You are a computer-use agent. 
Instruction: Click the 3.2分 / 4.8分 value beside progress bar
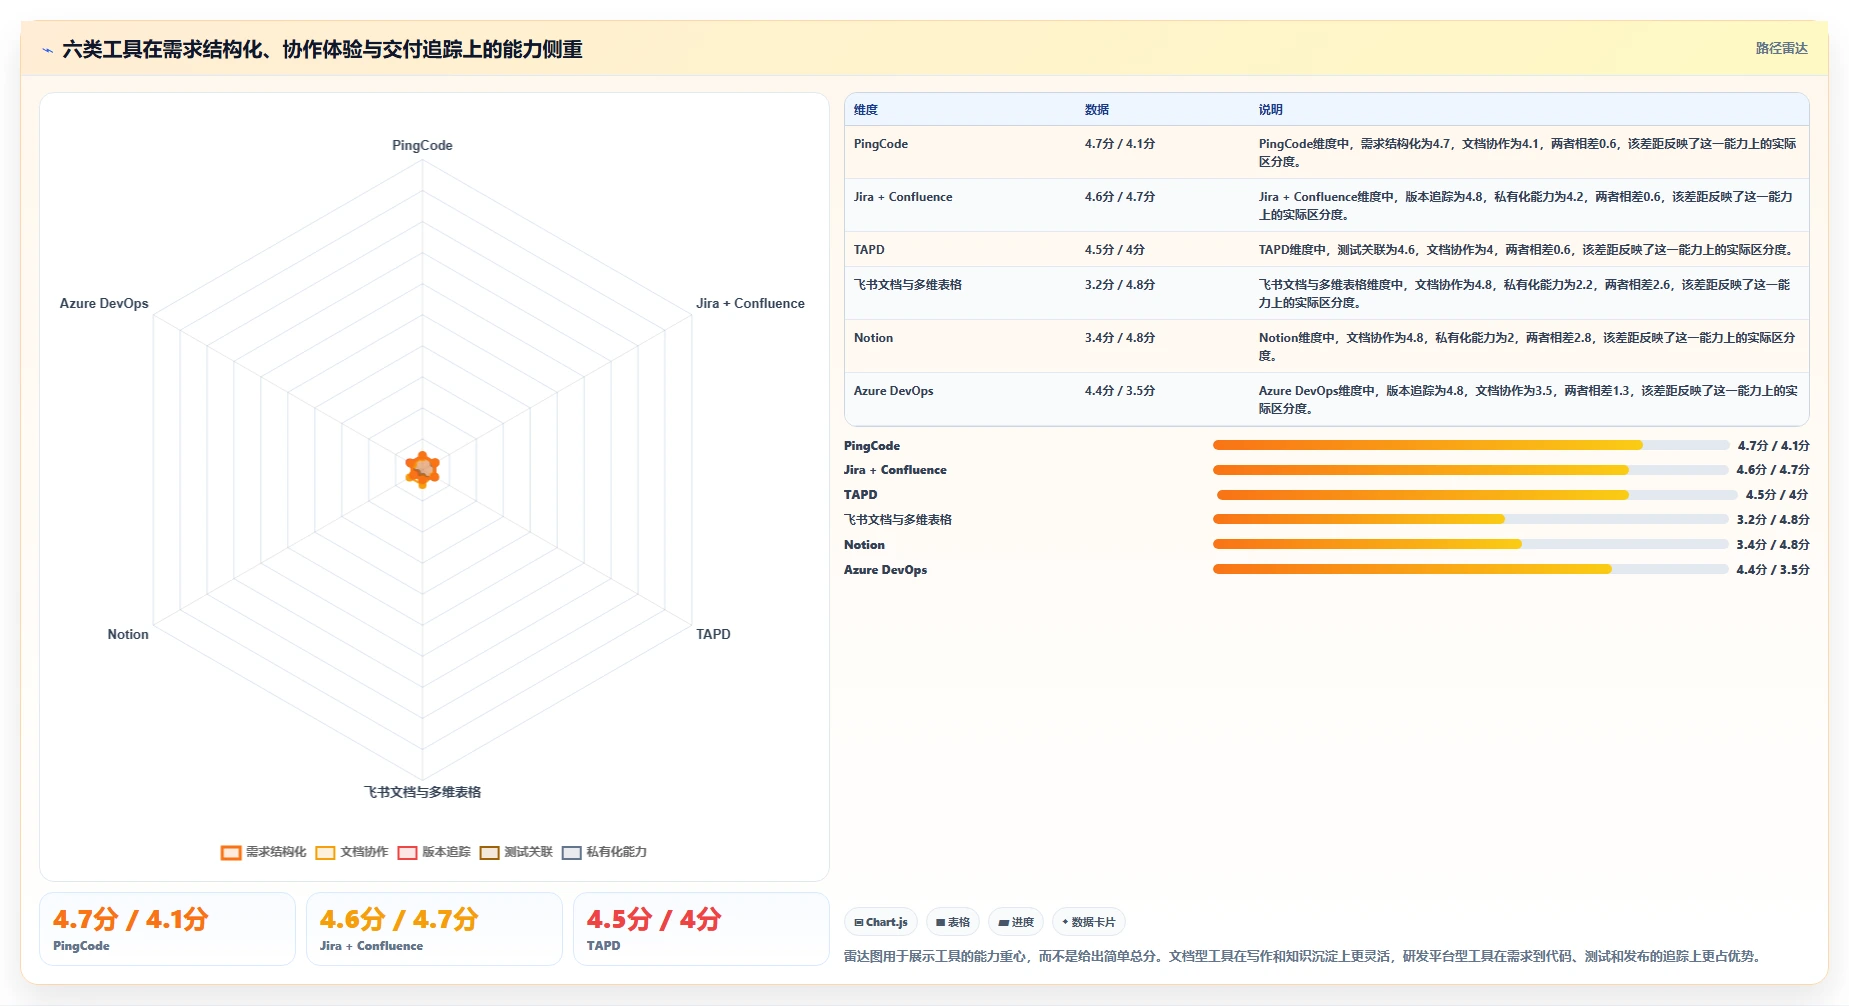pos(1772,520)
